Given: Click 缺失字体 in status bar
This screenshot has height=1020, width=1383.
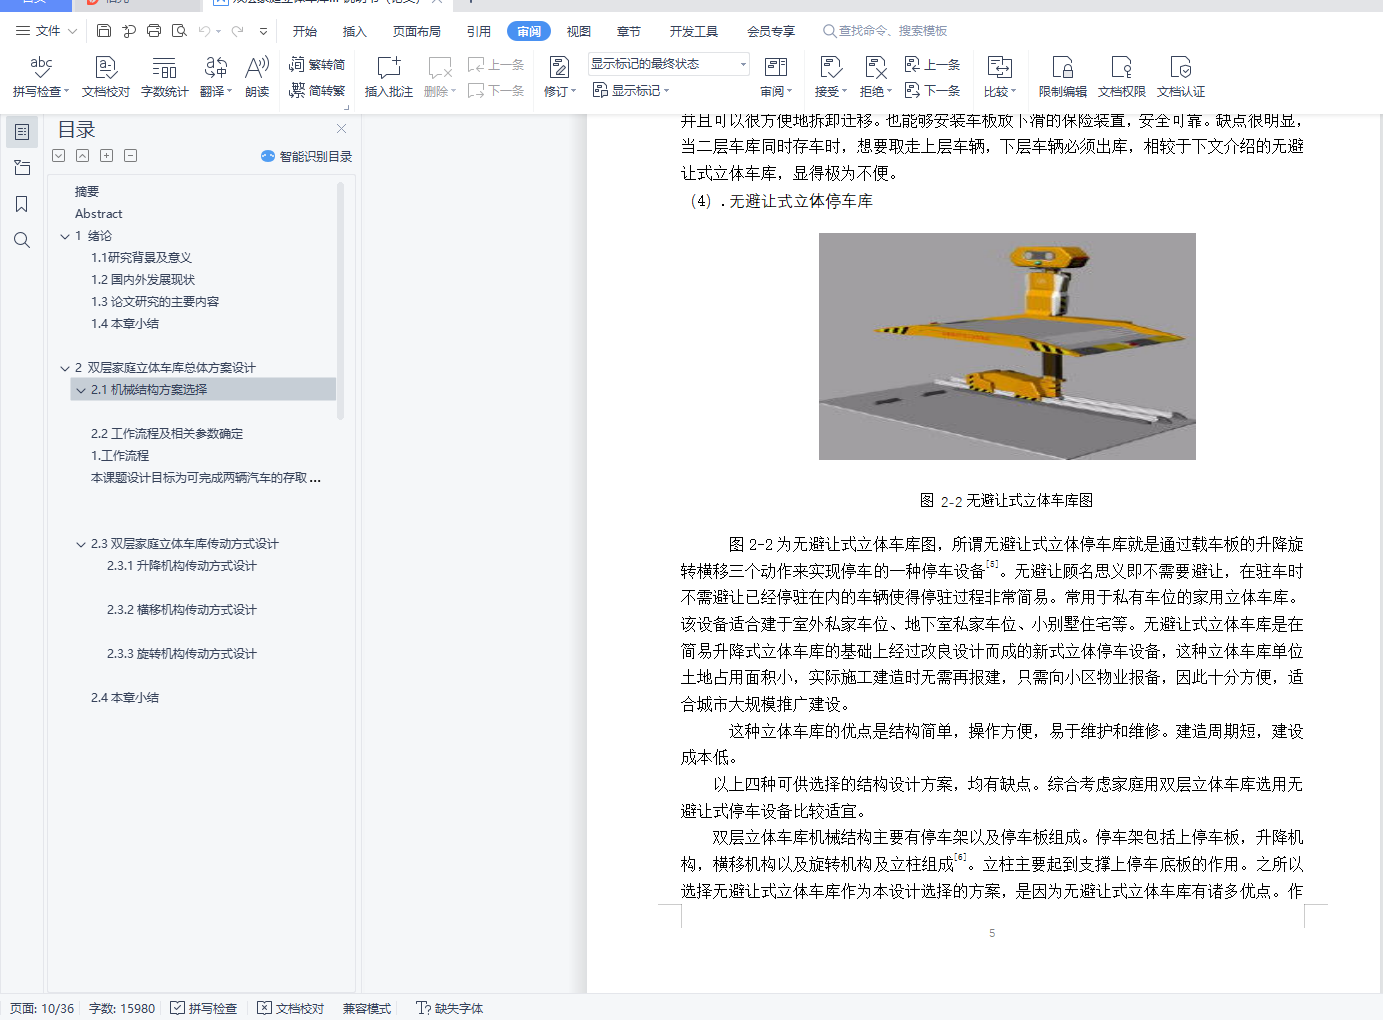Looking at the screenshot, I should point(450,1008).
